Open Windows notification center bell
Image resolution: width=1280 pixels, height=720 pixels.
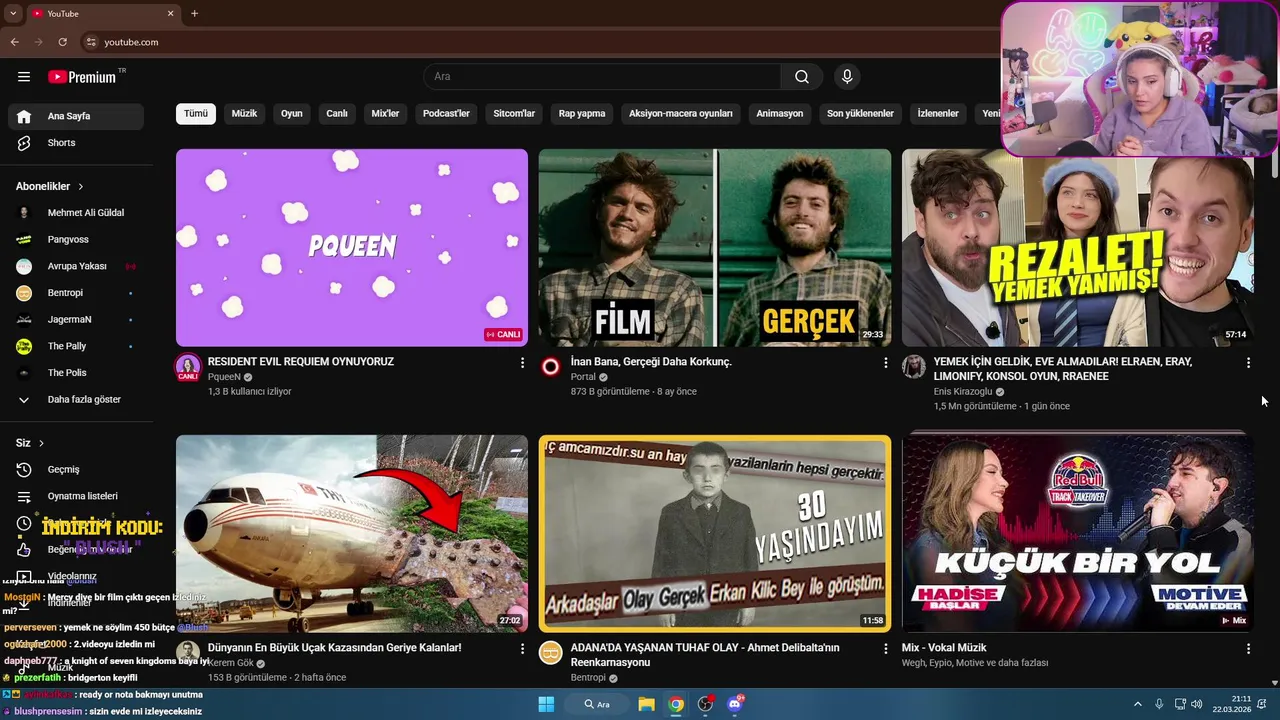tap(1262, 704)
